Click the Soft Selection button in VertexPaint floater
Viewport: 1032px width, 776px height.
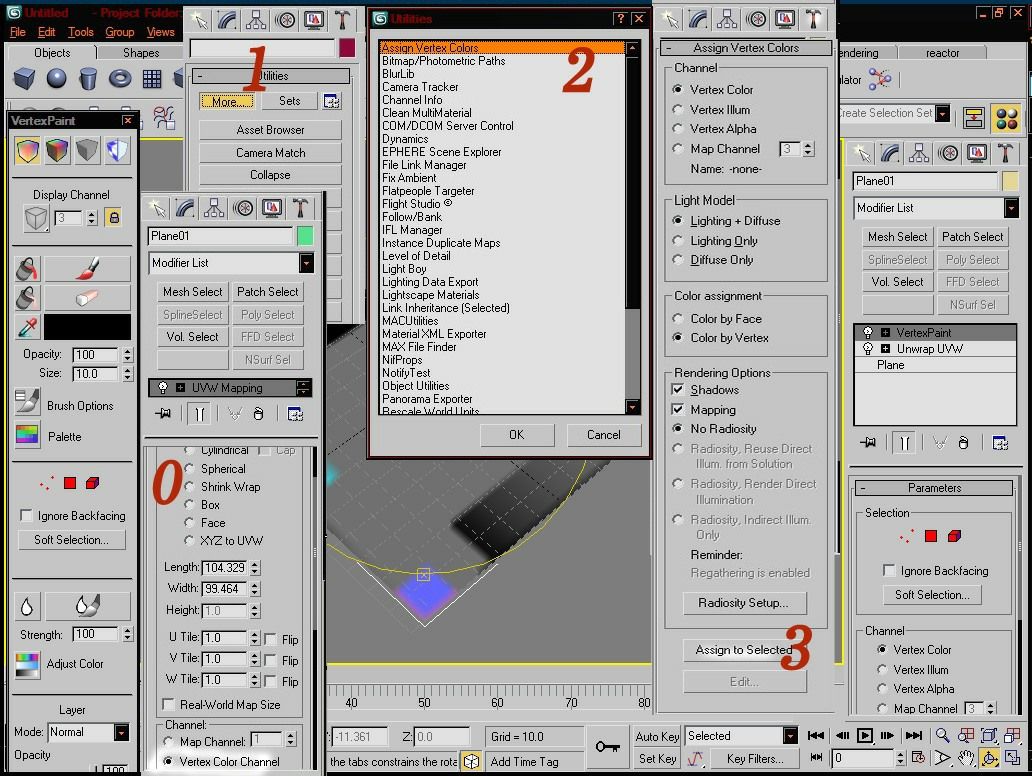pyautogui.click(x=72, y=540)
